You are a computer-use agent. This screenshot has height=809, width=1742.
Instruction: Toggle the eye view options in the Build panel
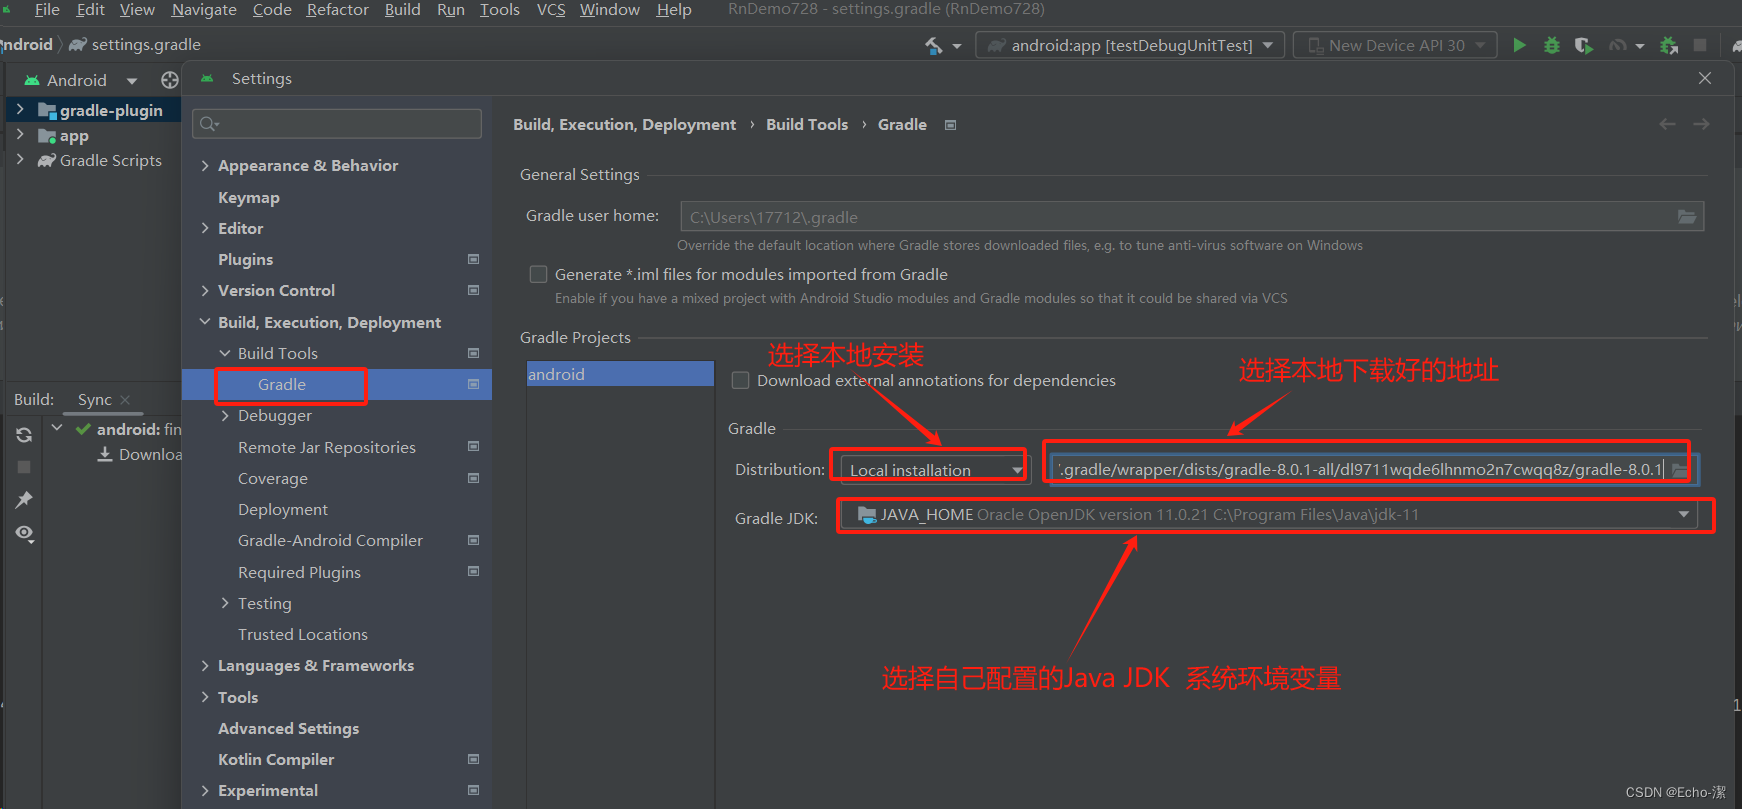(24, 533)
